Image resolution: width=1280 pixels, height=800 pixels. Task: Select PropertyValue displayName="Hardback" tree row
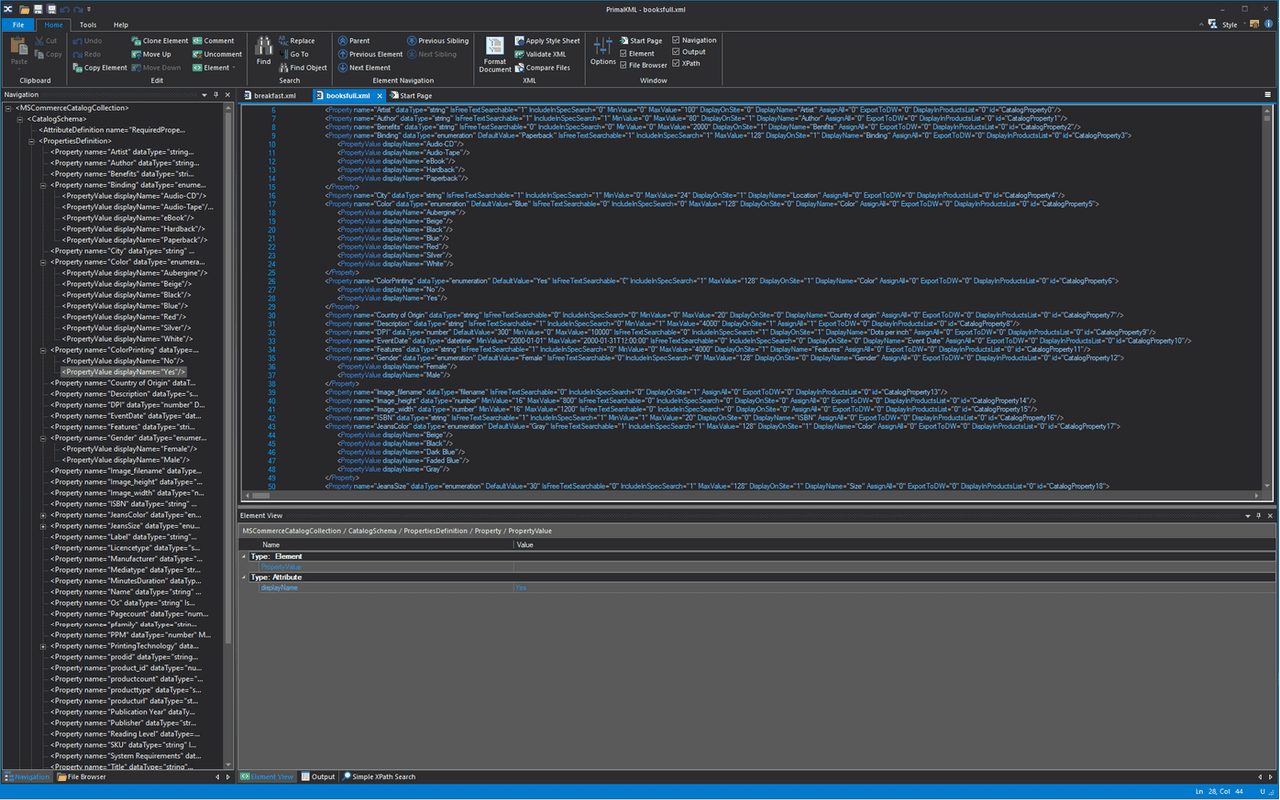(135, 229)
